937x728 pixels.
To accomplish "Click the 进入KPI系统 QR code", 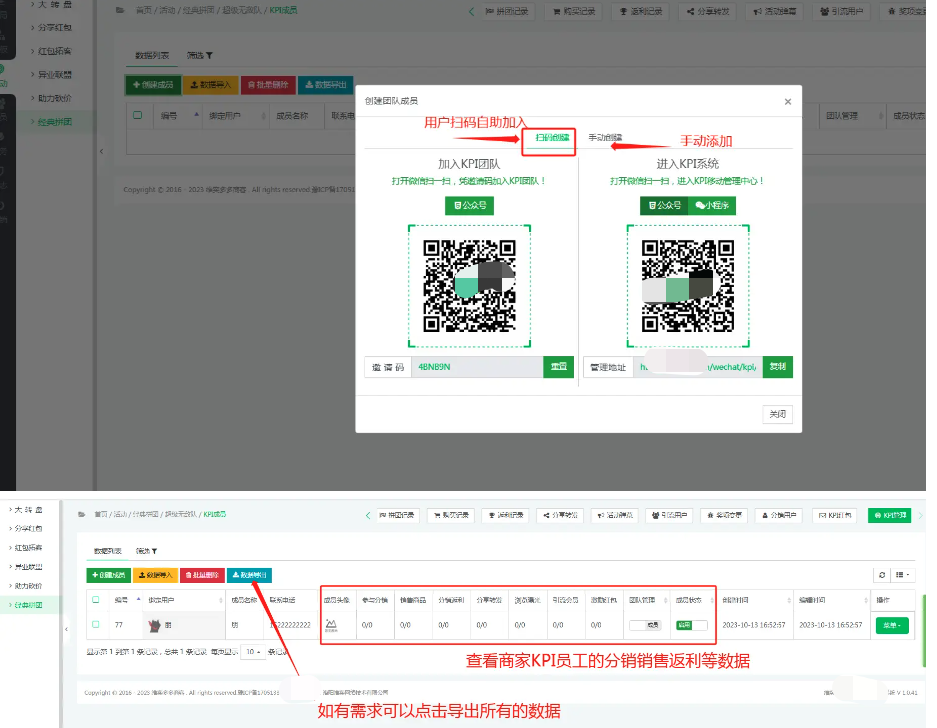I will (x=688, y=286).
